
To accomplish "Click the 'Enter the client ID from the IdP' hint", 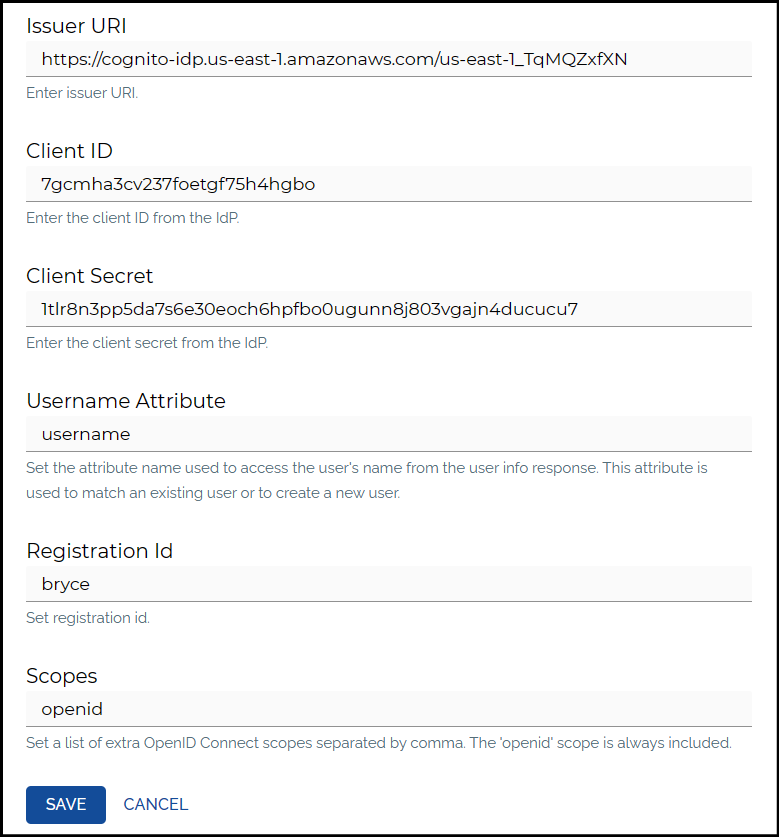I will click(132, 218).
